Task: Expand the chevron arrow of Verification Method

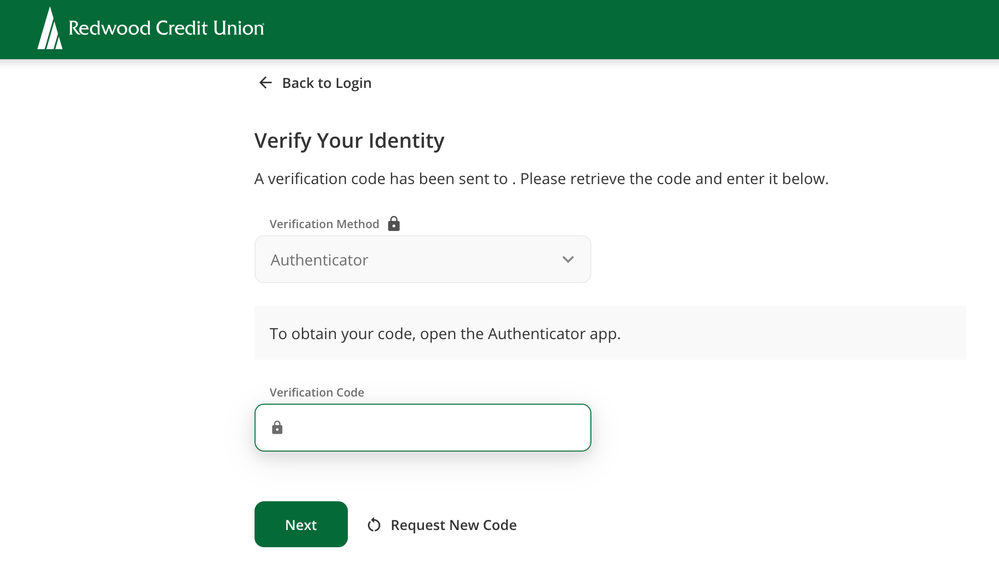Action: 568,260
